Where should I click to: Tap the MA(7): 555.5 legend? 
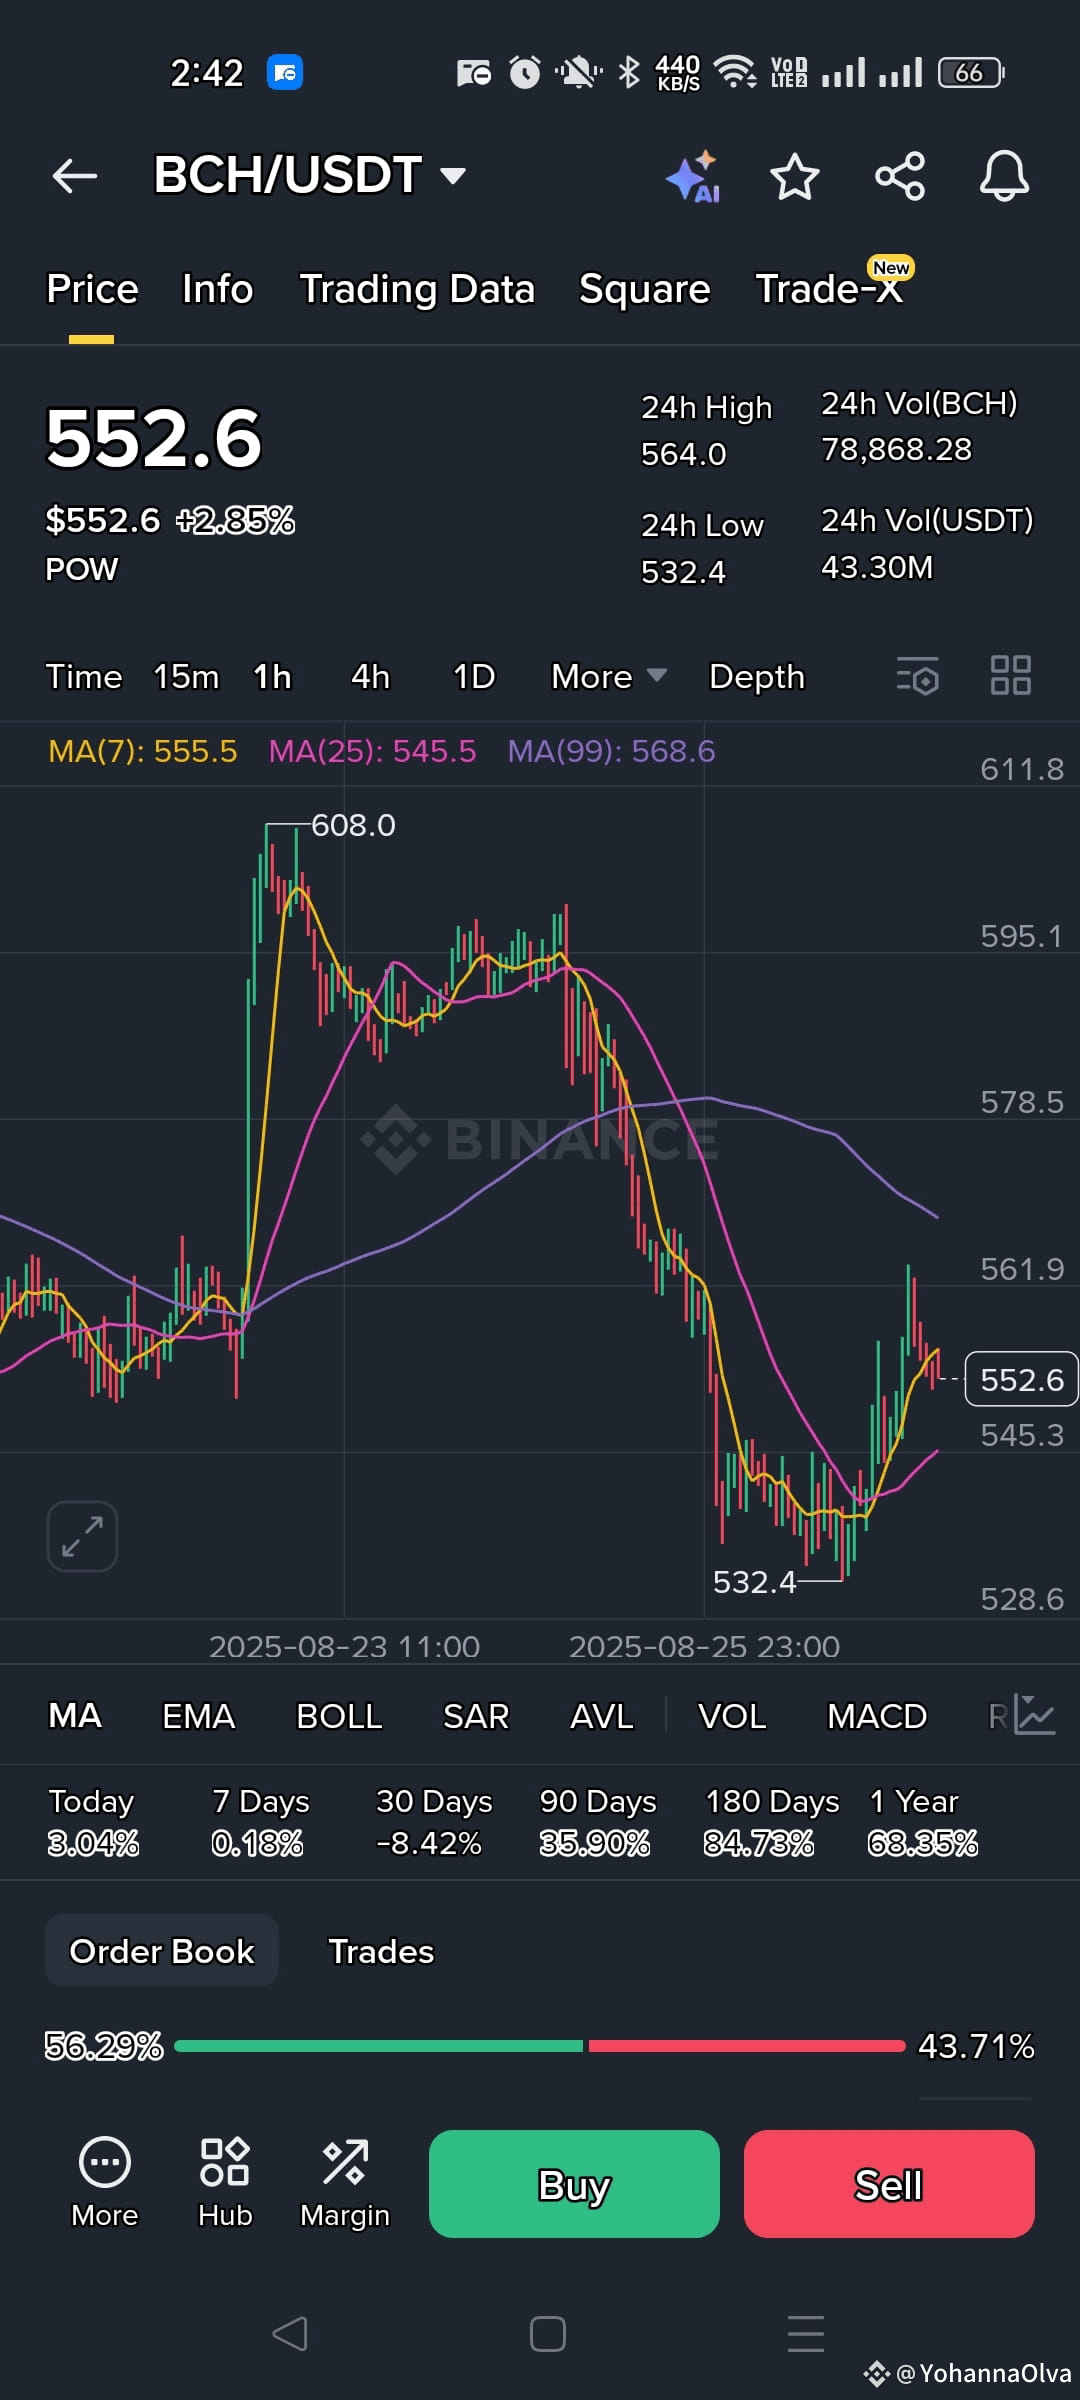(x=143, y=751)
